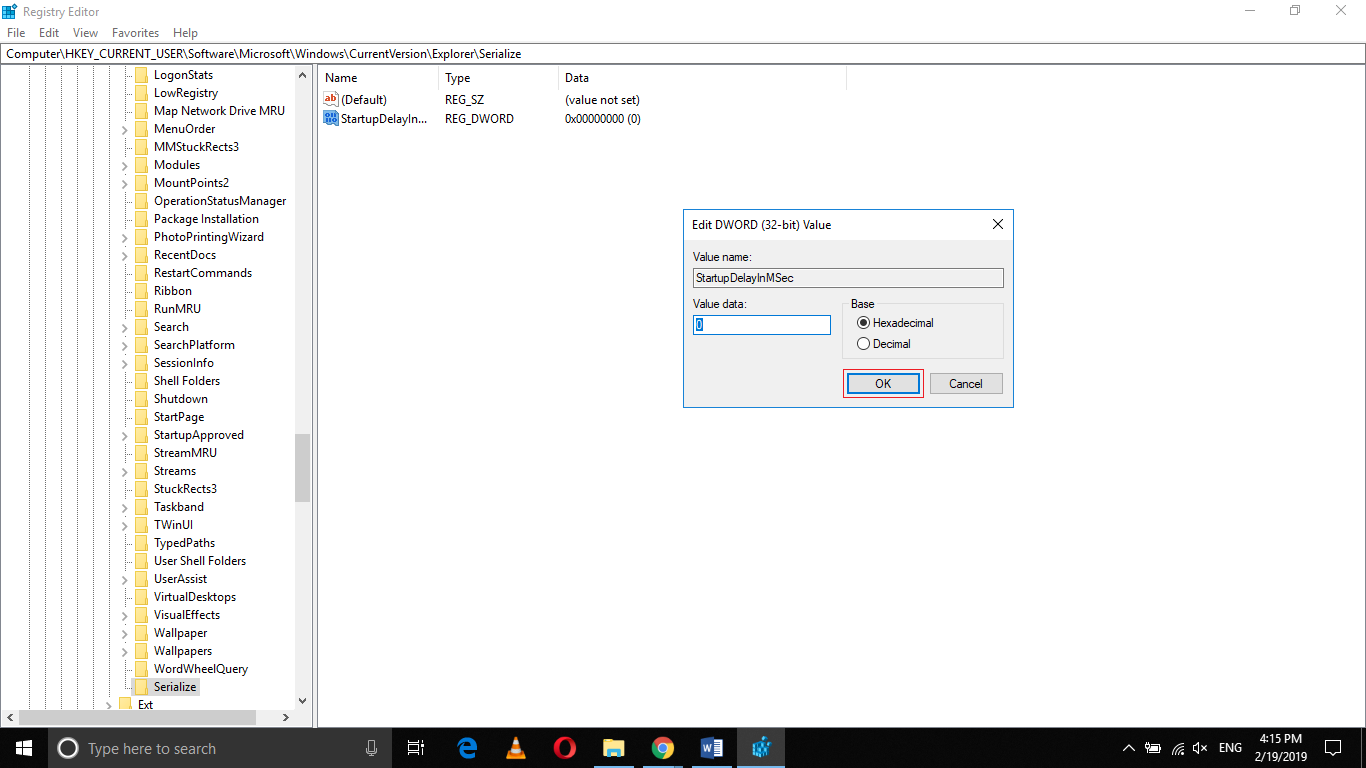The width and height of the screenshot is (1366, 768).
Task: Click the (Default) string value icon
Action: (x=331, y=99)
